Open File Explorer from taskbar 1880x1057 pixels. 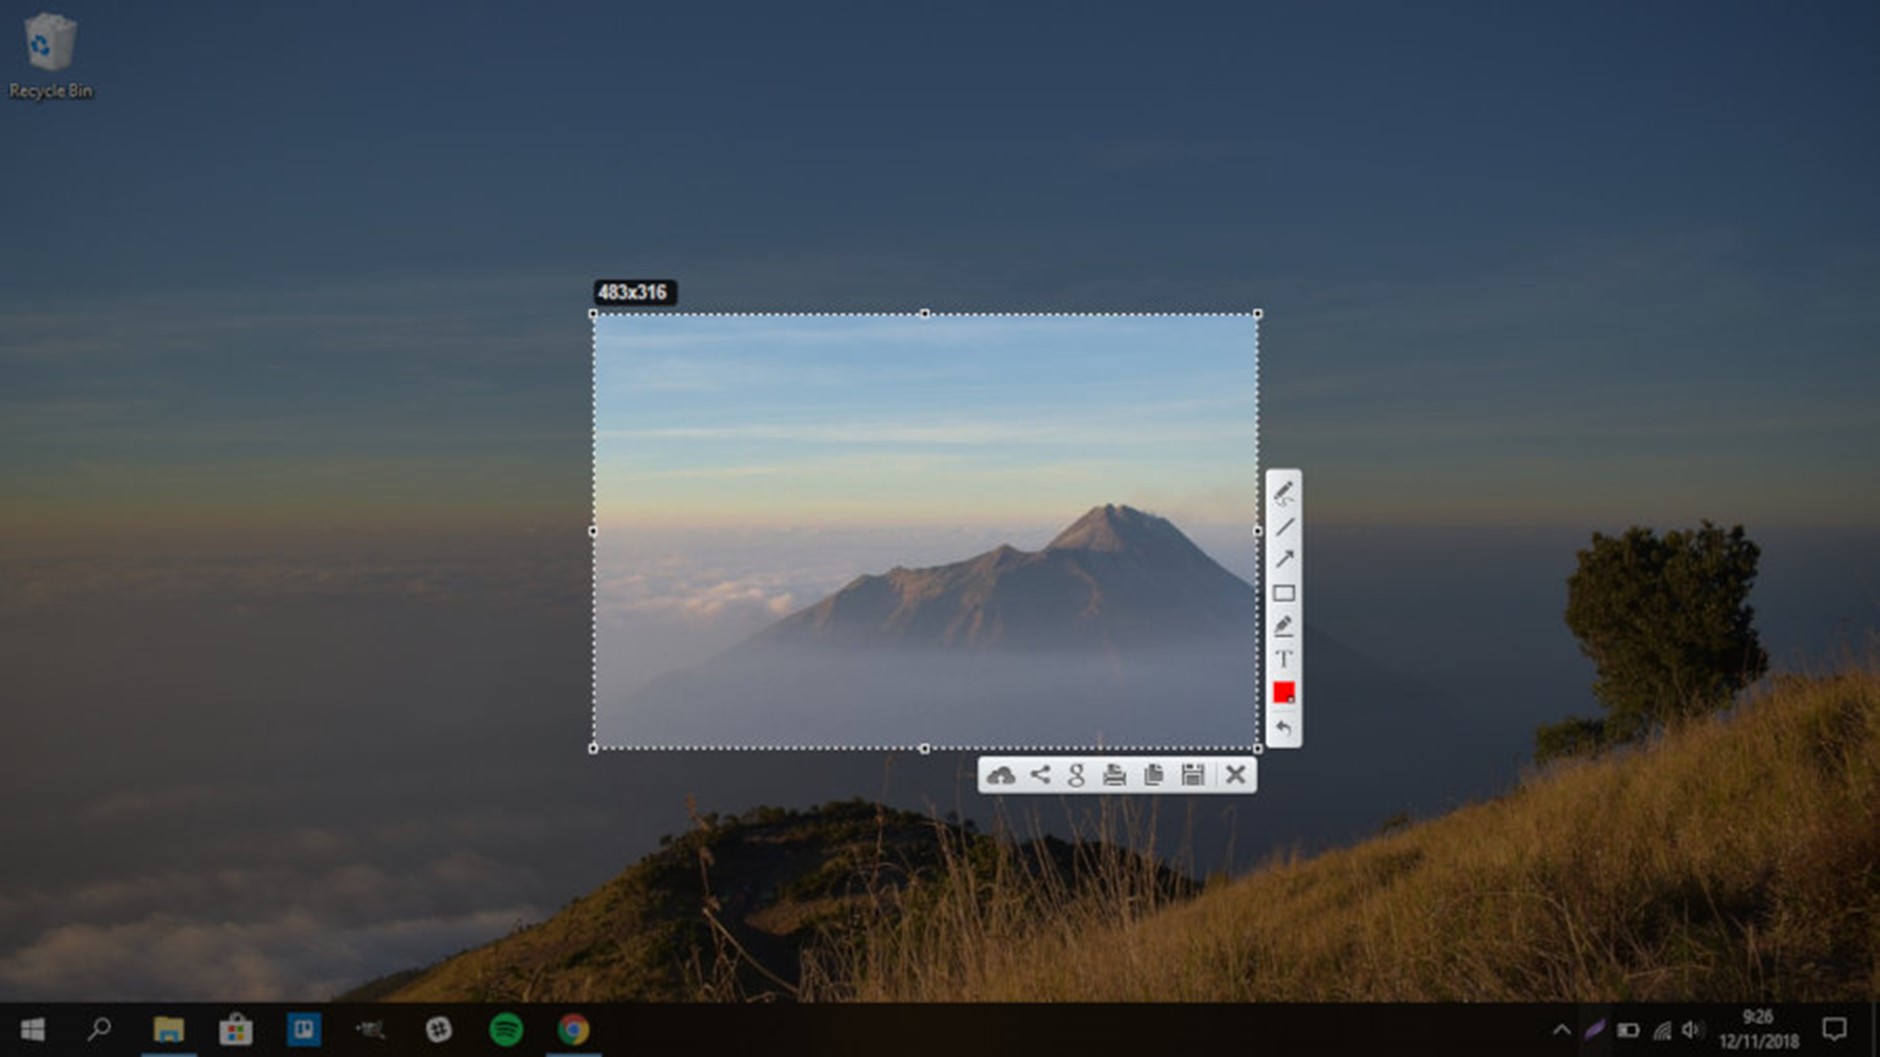coord(168,1029)
